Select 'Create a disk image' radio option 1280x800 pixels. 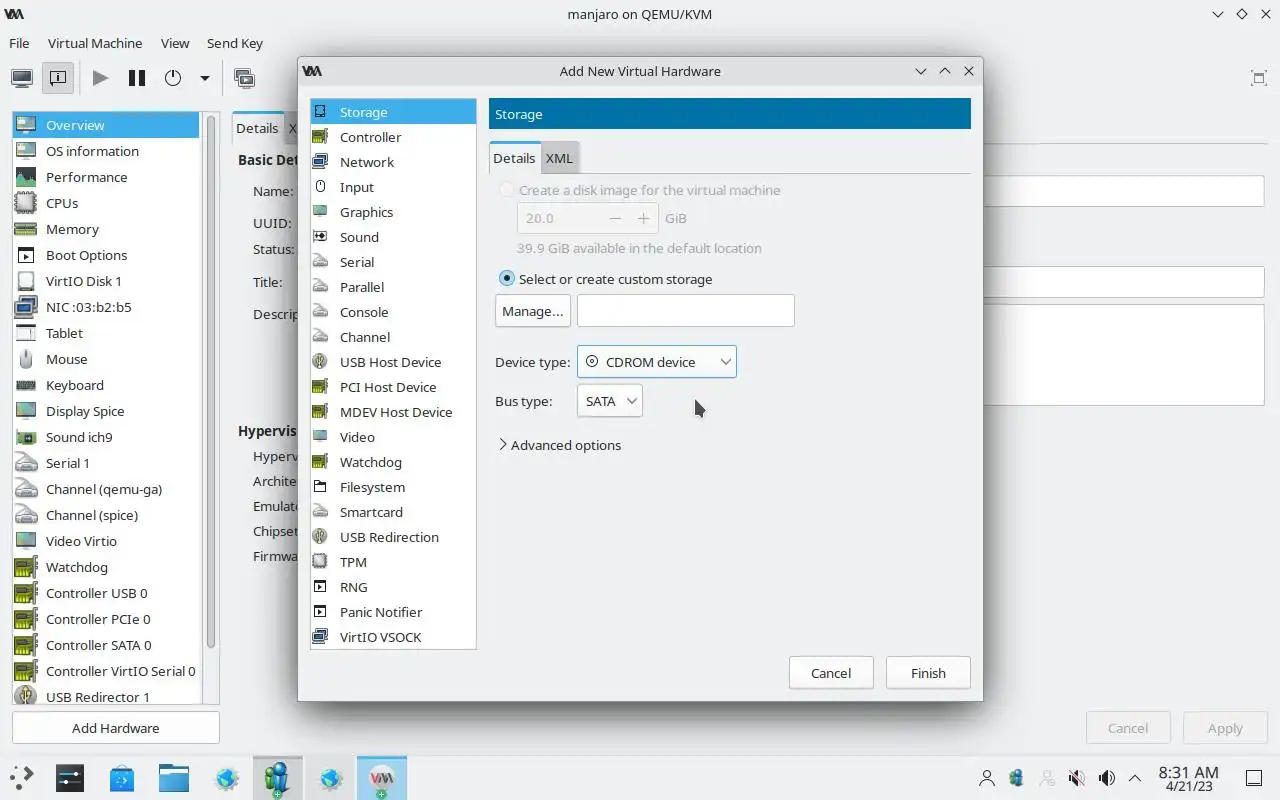(507, 190)
